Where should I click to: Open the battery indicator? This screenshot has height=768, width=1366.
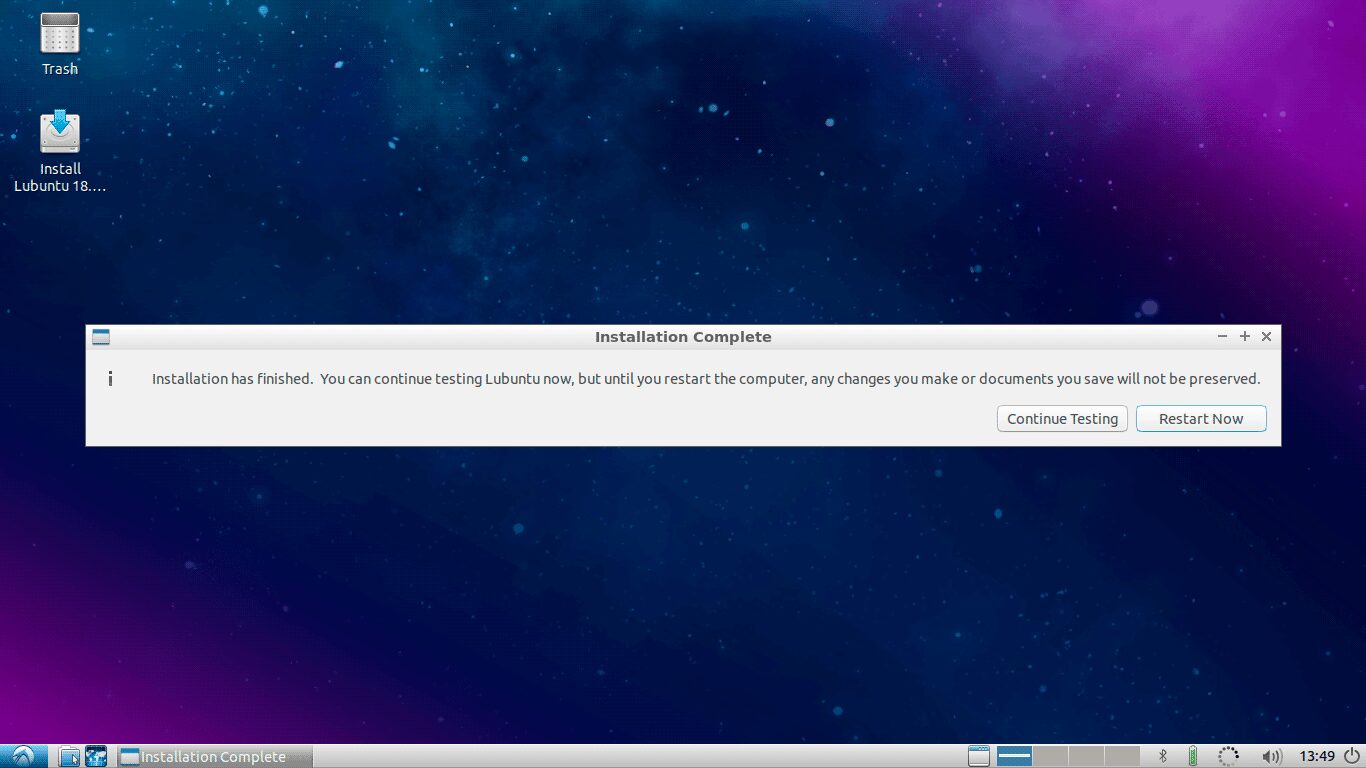tap(1194, 756)
